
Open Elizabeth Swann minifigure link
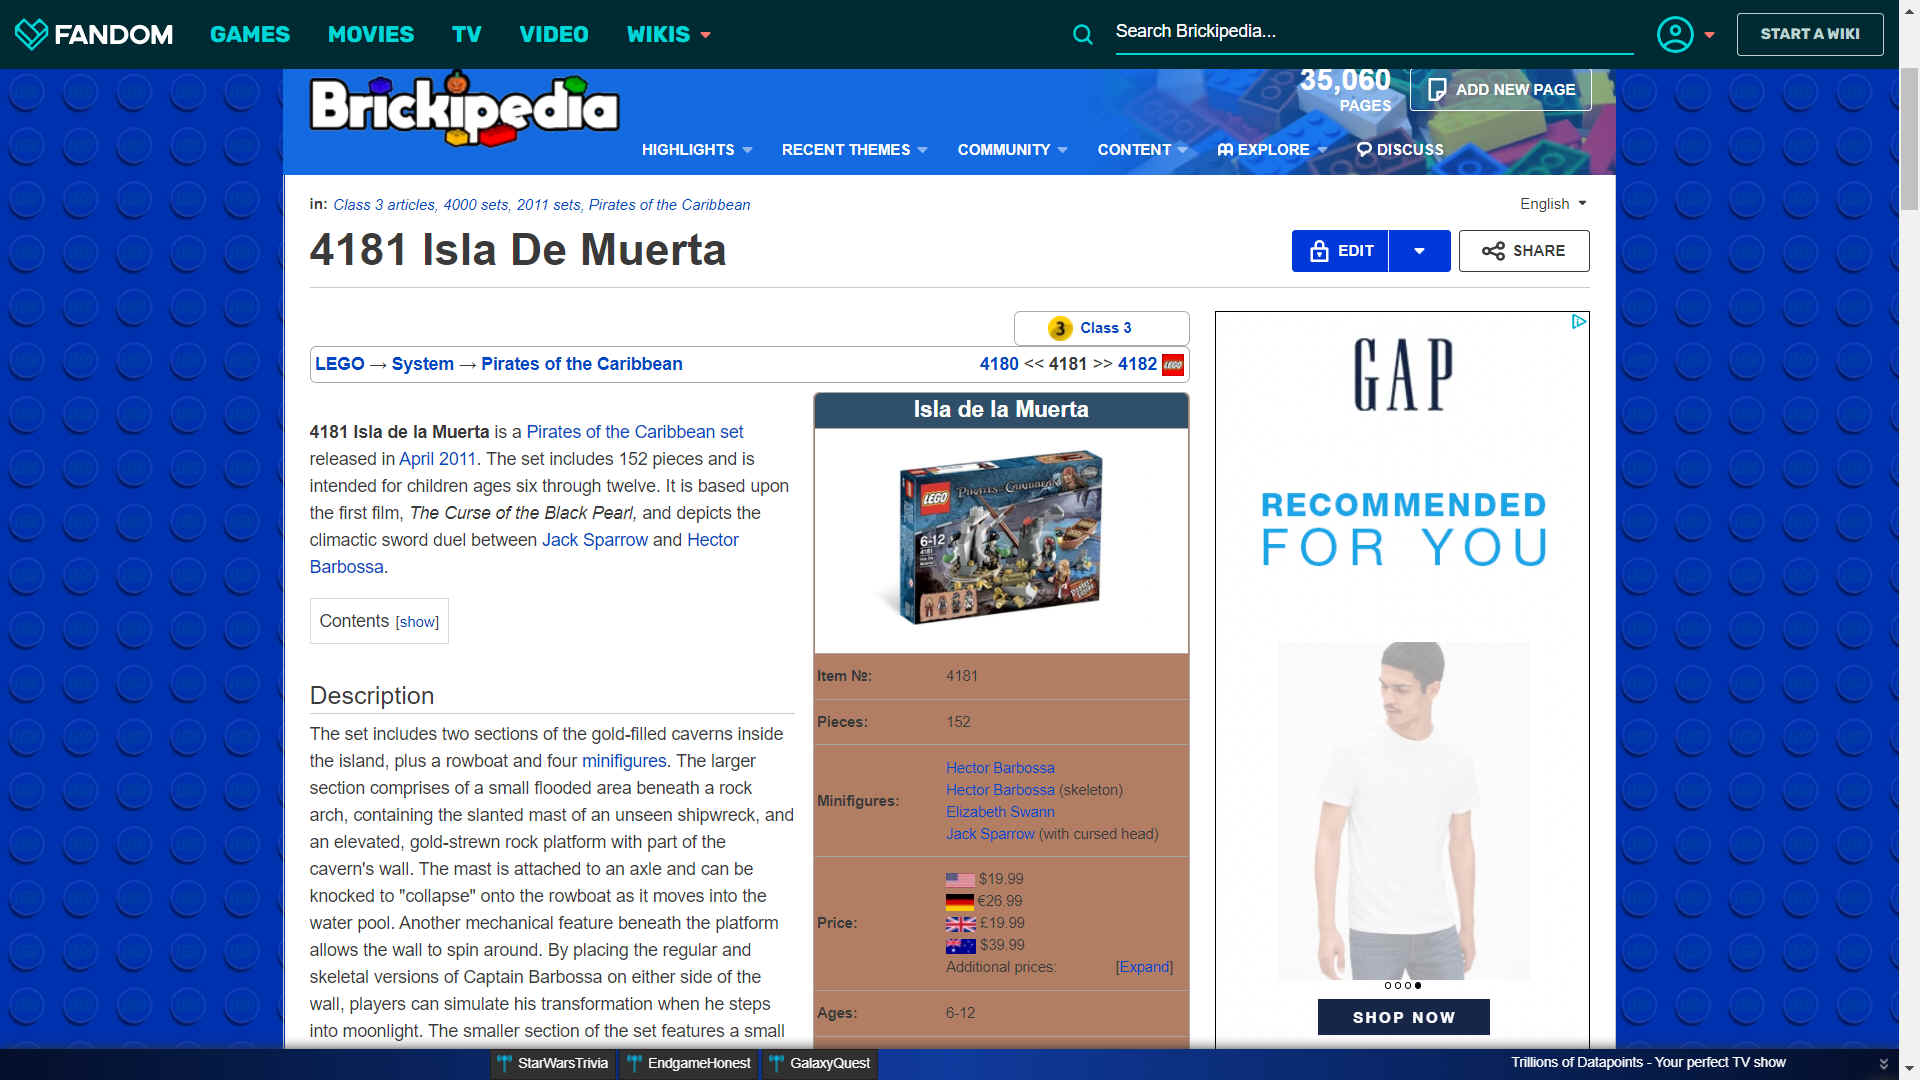1000,812
